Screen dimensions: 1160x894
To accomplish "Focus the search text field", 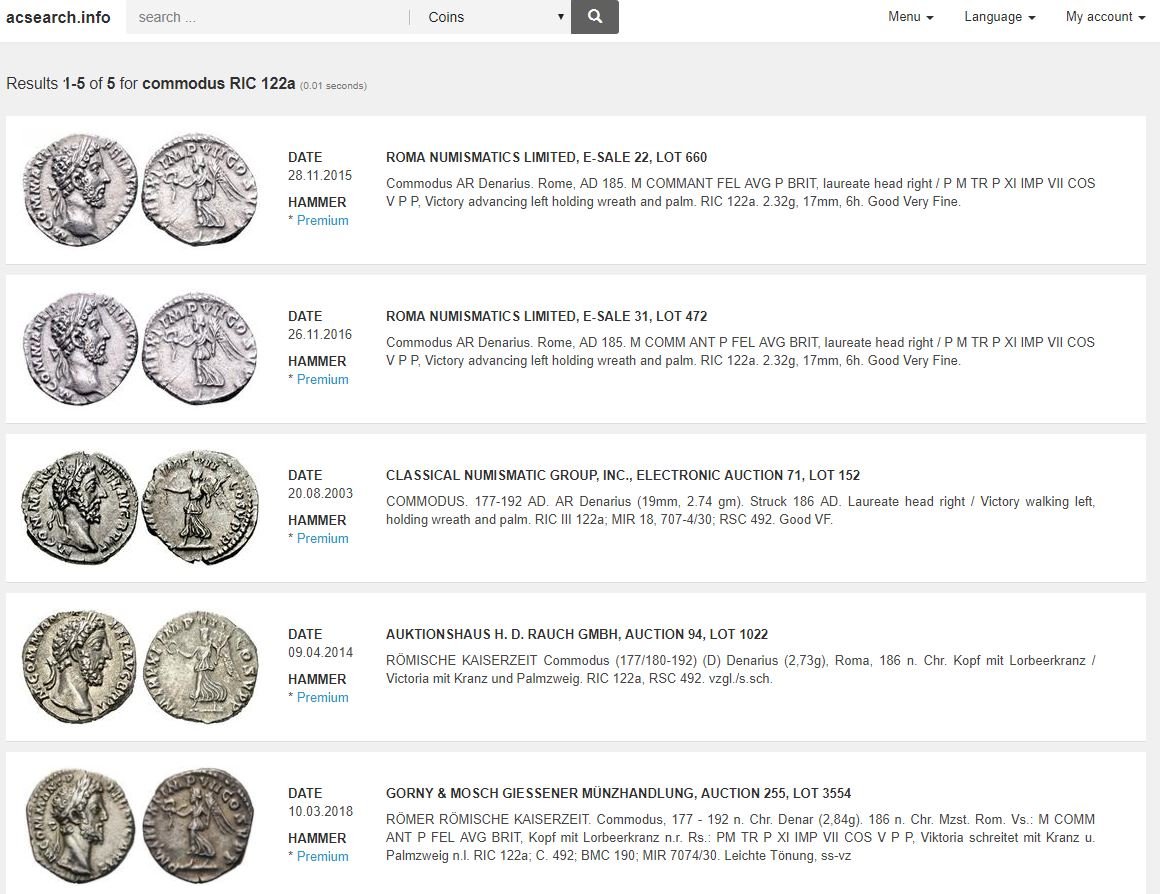I will coord(268,17).
